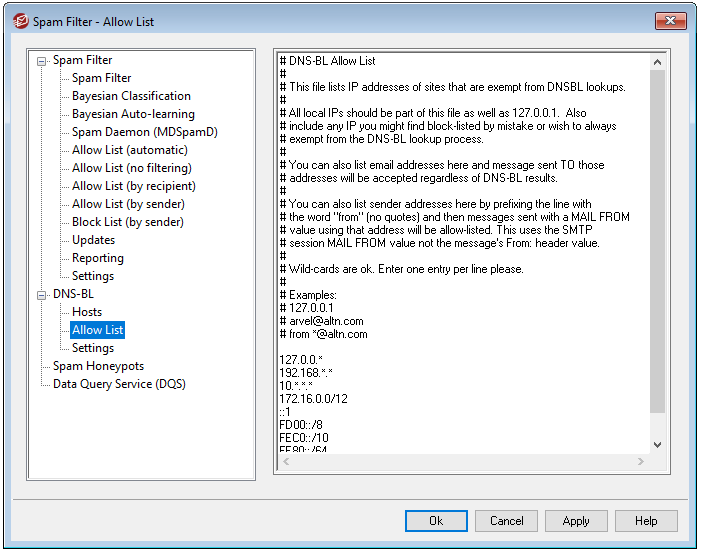Open Allow List (no filtering)

(131, 168)
